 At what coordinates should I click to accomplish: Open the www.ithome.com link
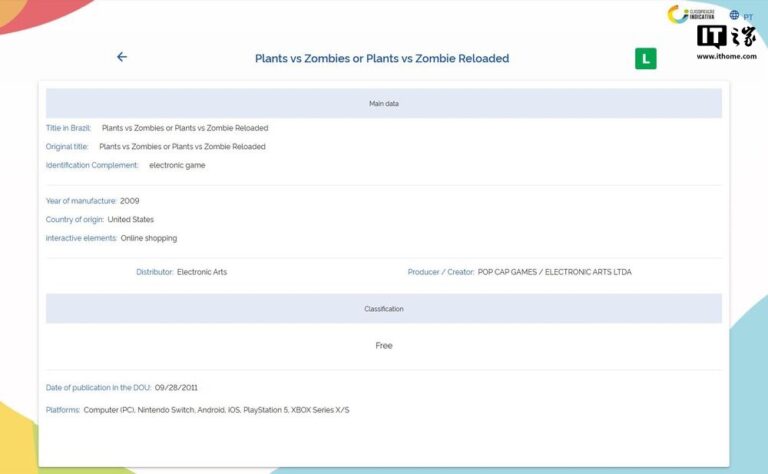tap(726, 56)
